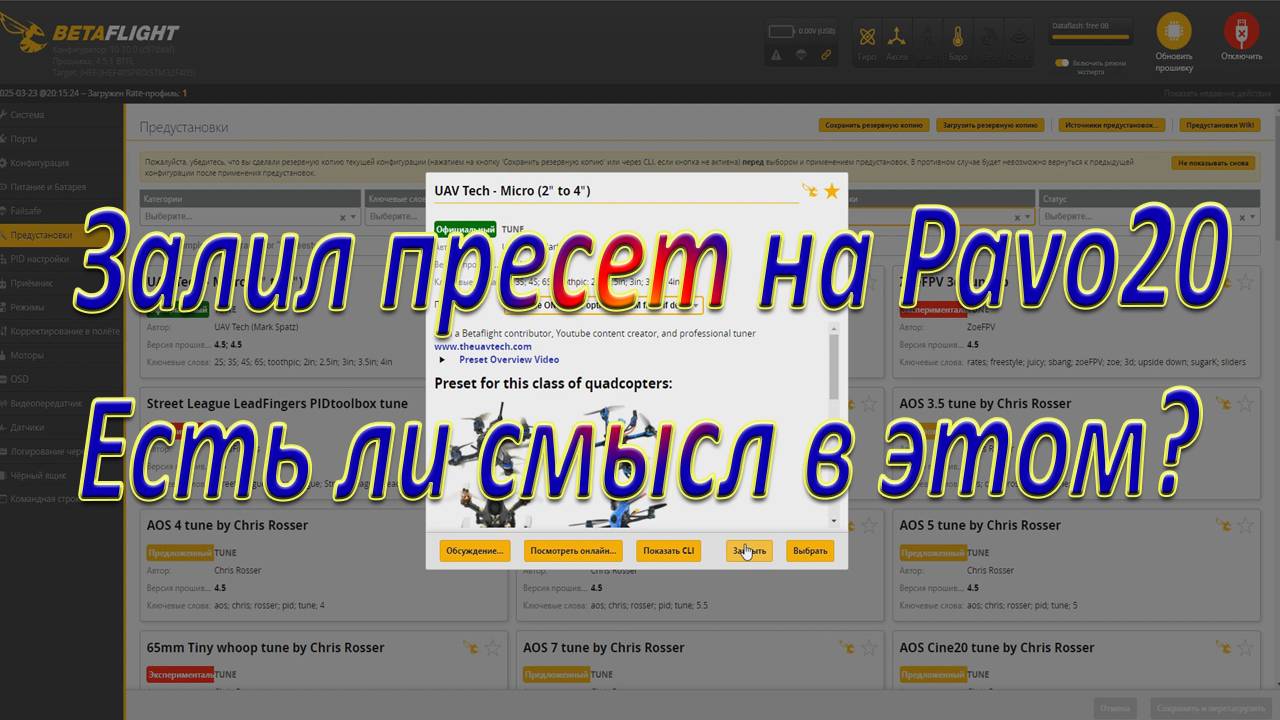
Task: Clear the Статус selection with the x
Action: pos(1241,217)
